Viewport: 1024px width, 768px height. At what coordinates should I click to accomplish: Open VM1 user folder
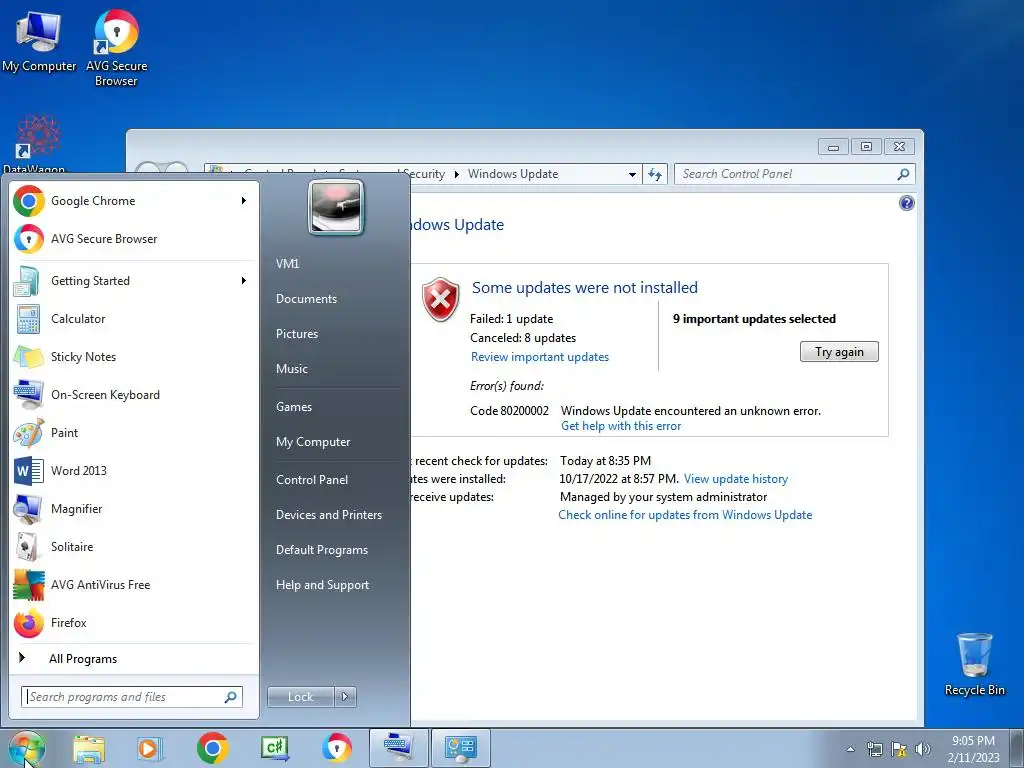[287, 264]
